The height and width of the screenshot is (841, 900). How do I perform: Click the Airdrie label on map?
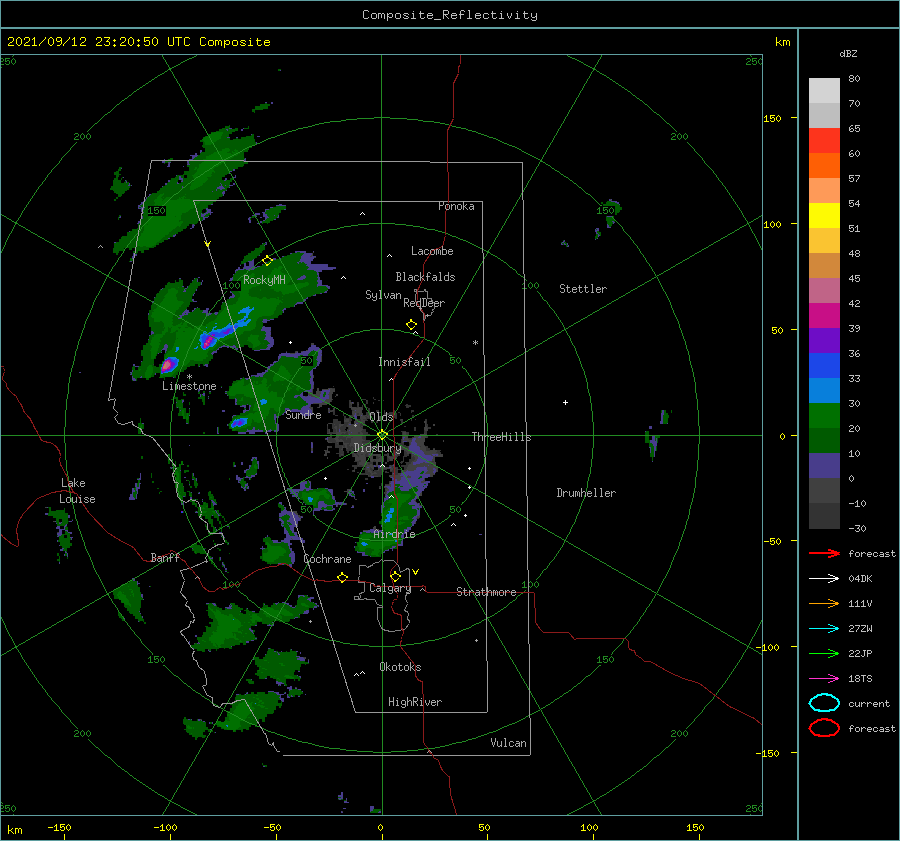(x=394, y=534)
